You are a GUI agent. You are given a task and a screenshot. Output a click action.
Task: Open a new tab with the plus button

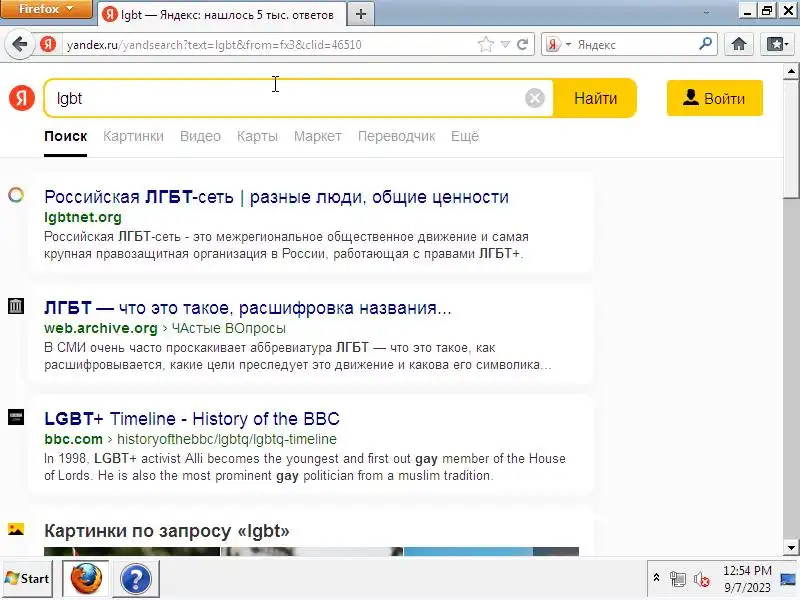tap(361, 14)
